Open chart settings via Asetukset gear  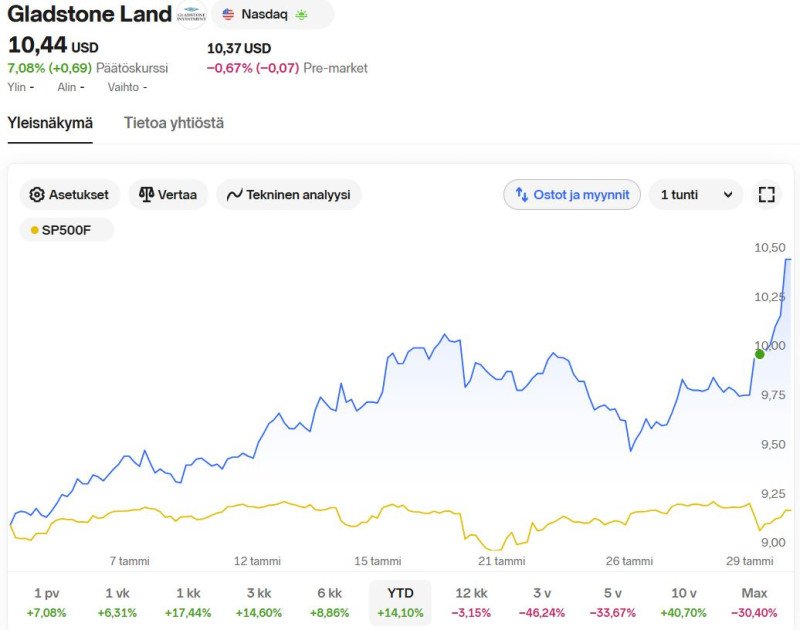(70, 194)
